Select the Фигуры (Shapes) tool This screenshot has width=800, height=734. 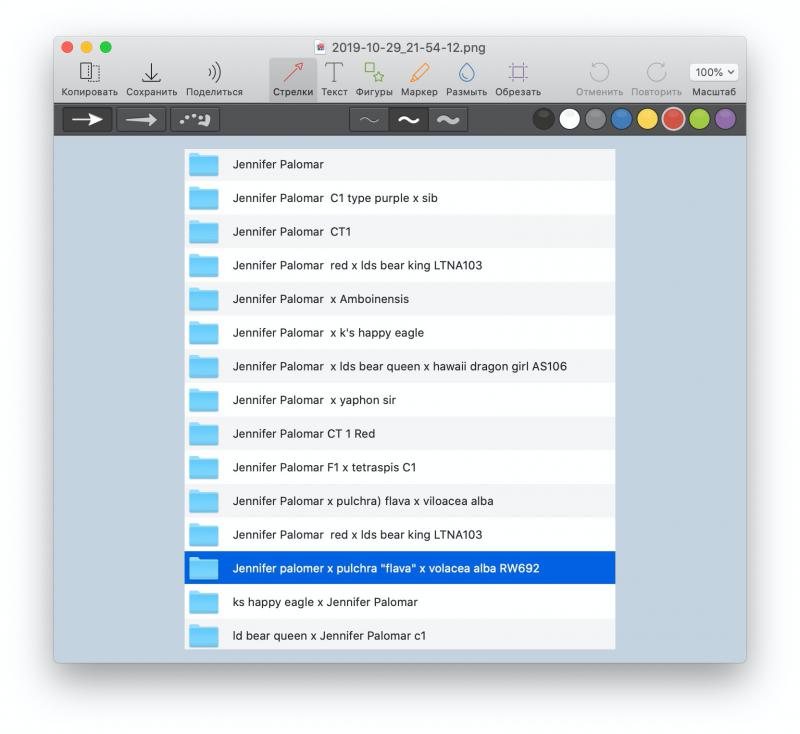click(374, 73)
